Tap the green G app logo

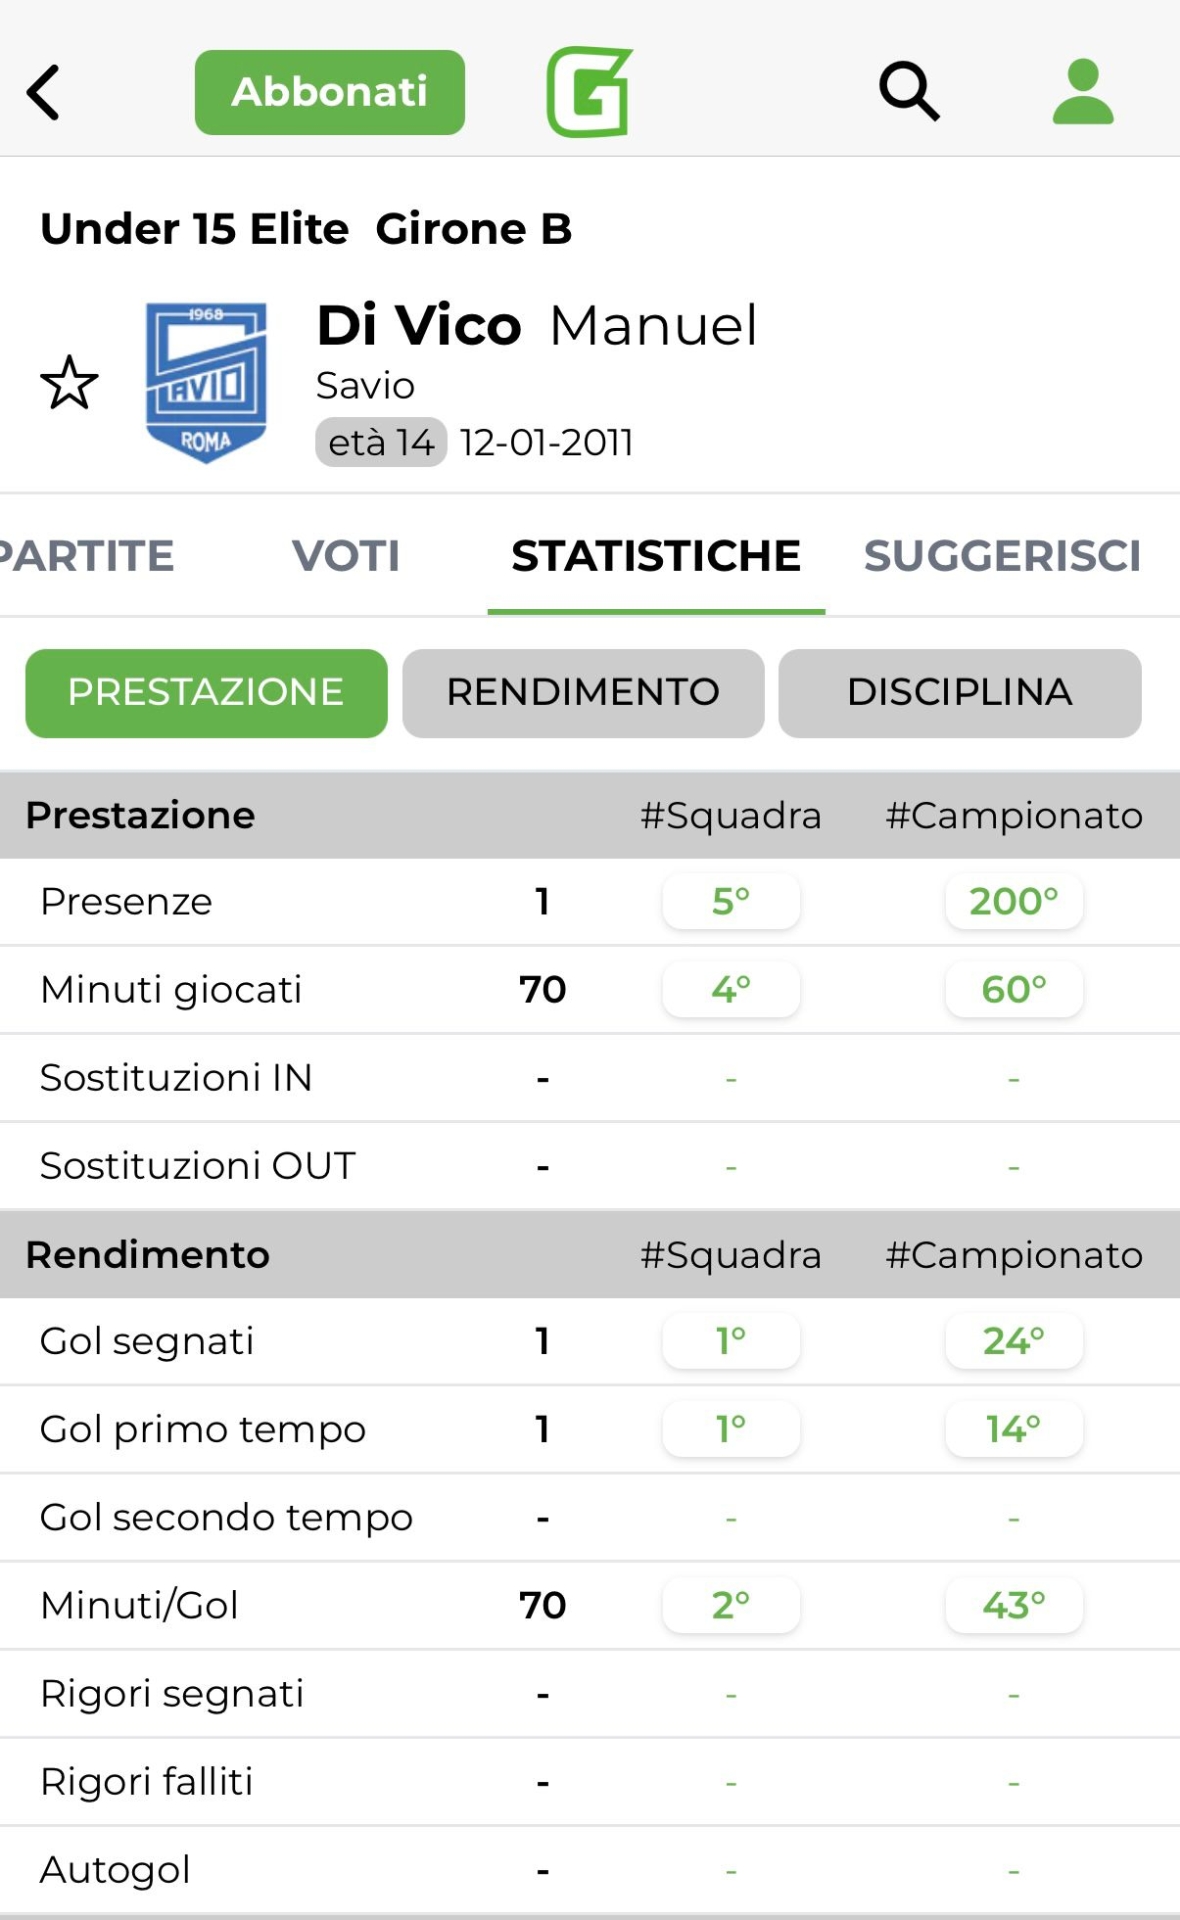pyautogui.click(x=589, y=92)
